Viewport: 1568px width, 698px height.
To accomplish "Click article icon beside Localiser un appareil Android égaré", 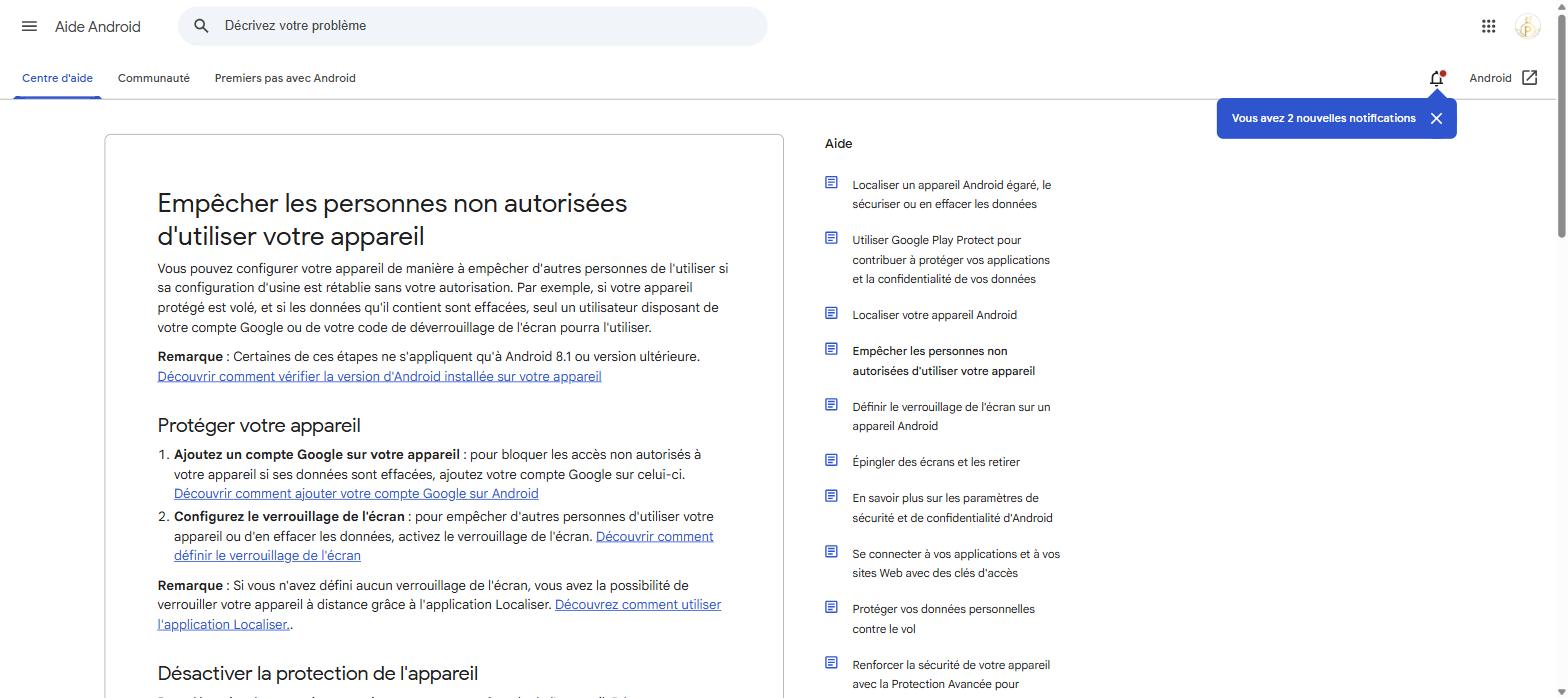I will tap(831, 182).
